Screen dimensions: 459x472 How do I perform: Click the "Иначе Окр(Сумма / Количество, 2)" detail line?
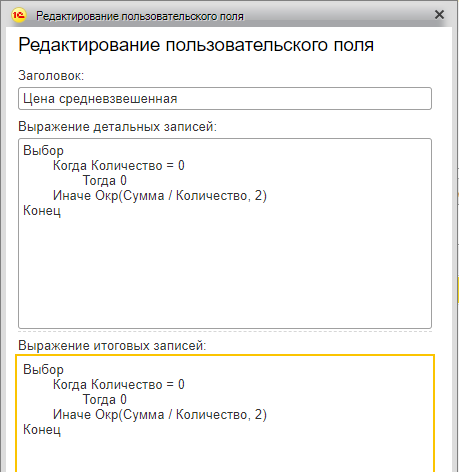point(160,196)
